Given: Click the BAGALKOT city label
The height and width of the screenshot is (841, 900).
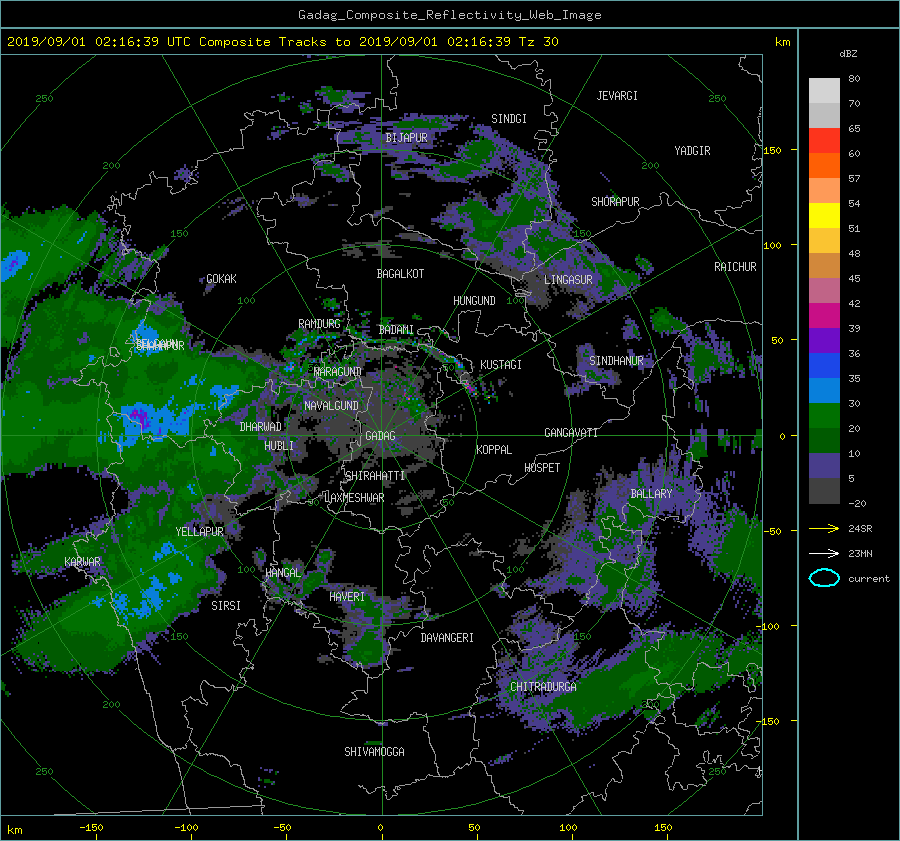Looking at the screenshot, I should click(x=400, y=274).
